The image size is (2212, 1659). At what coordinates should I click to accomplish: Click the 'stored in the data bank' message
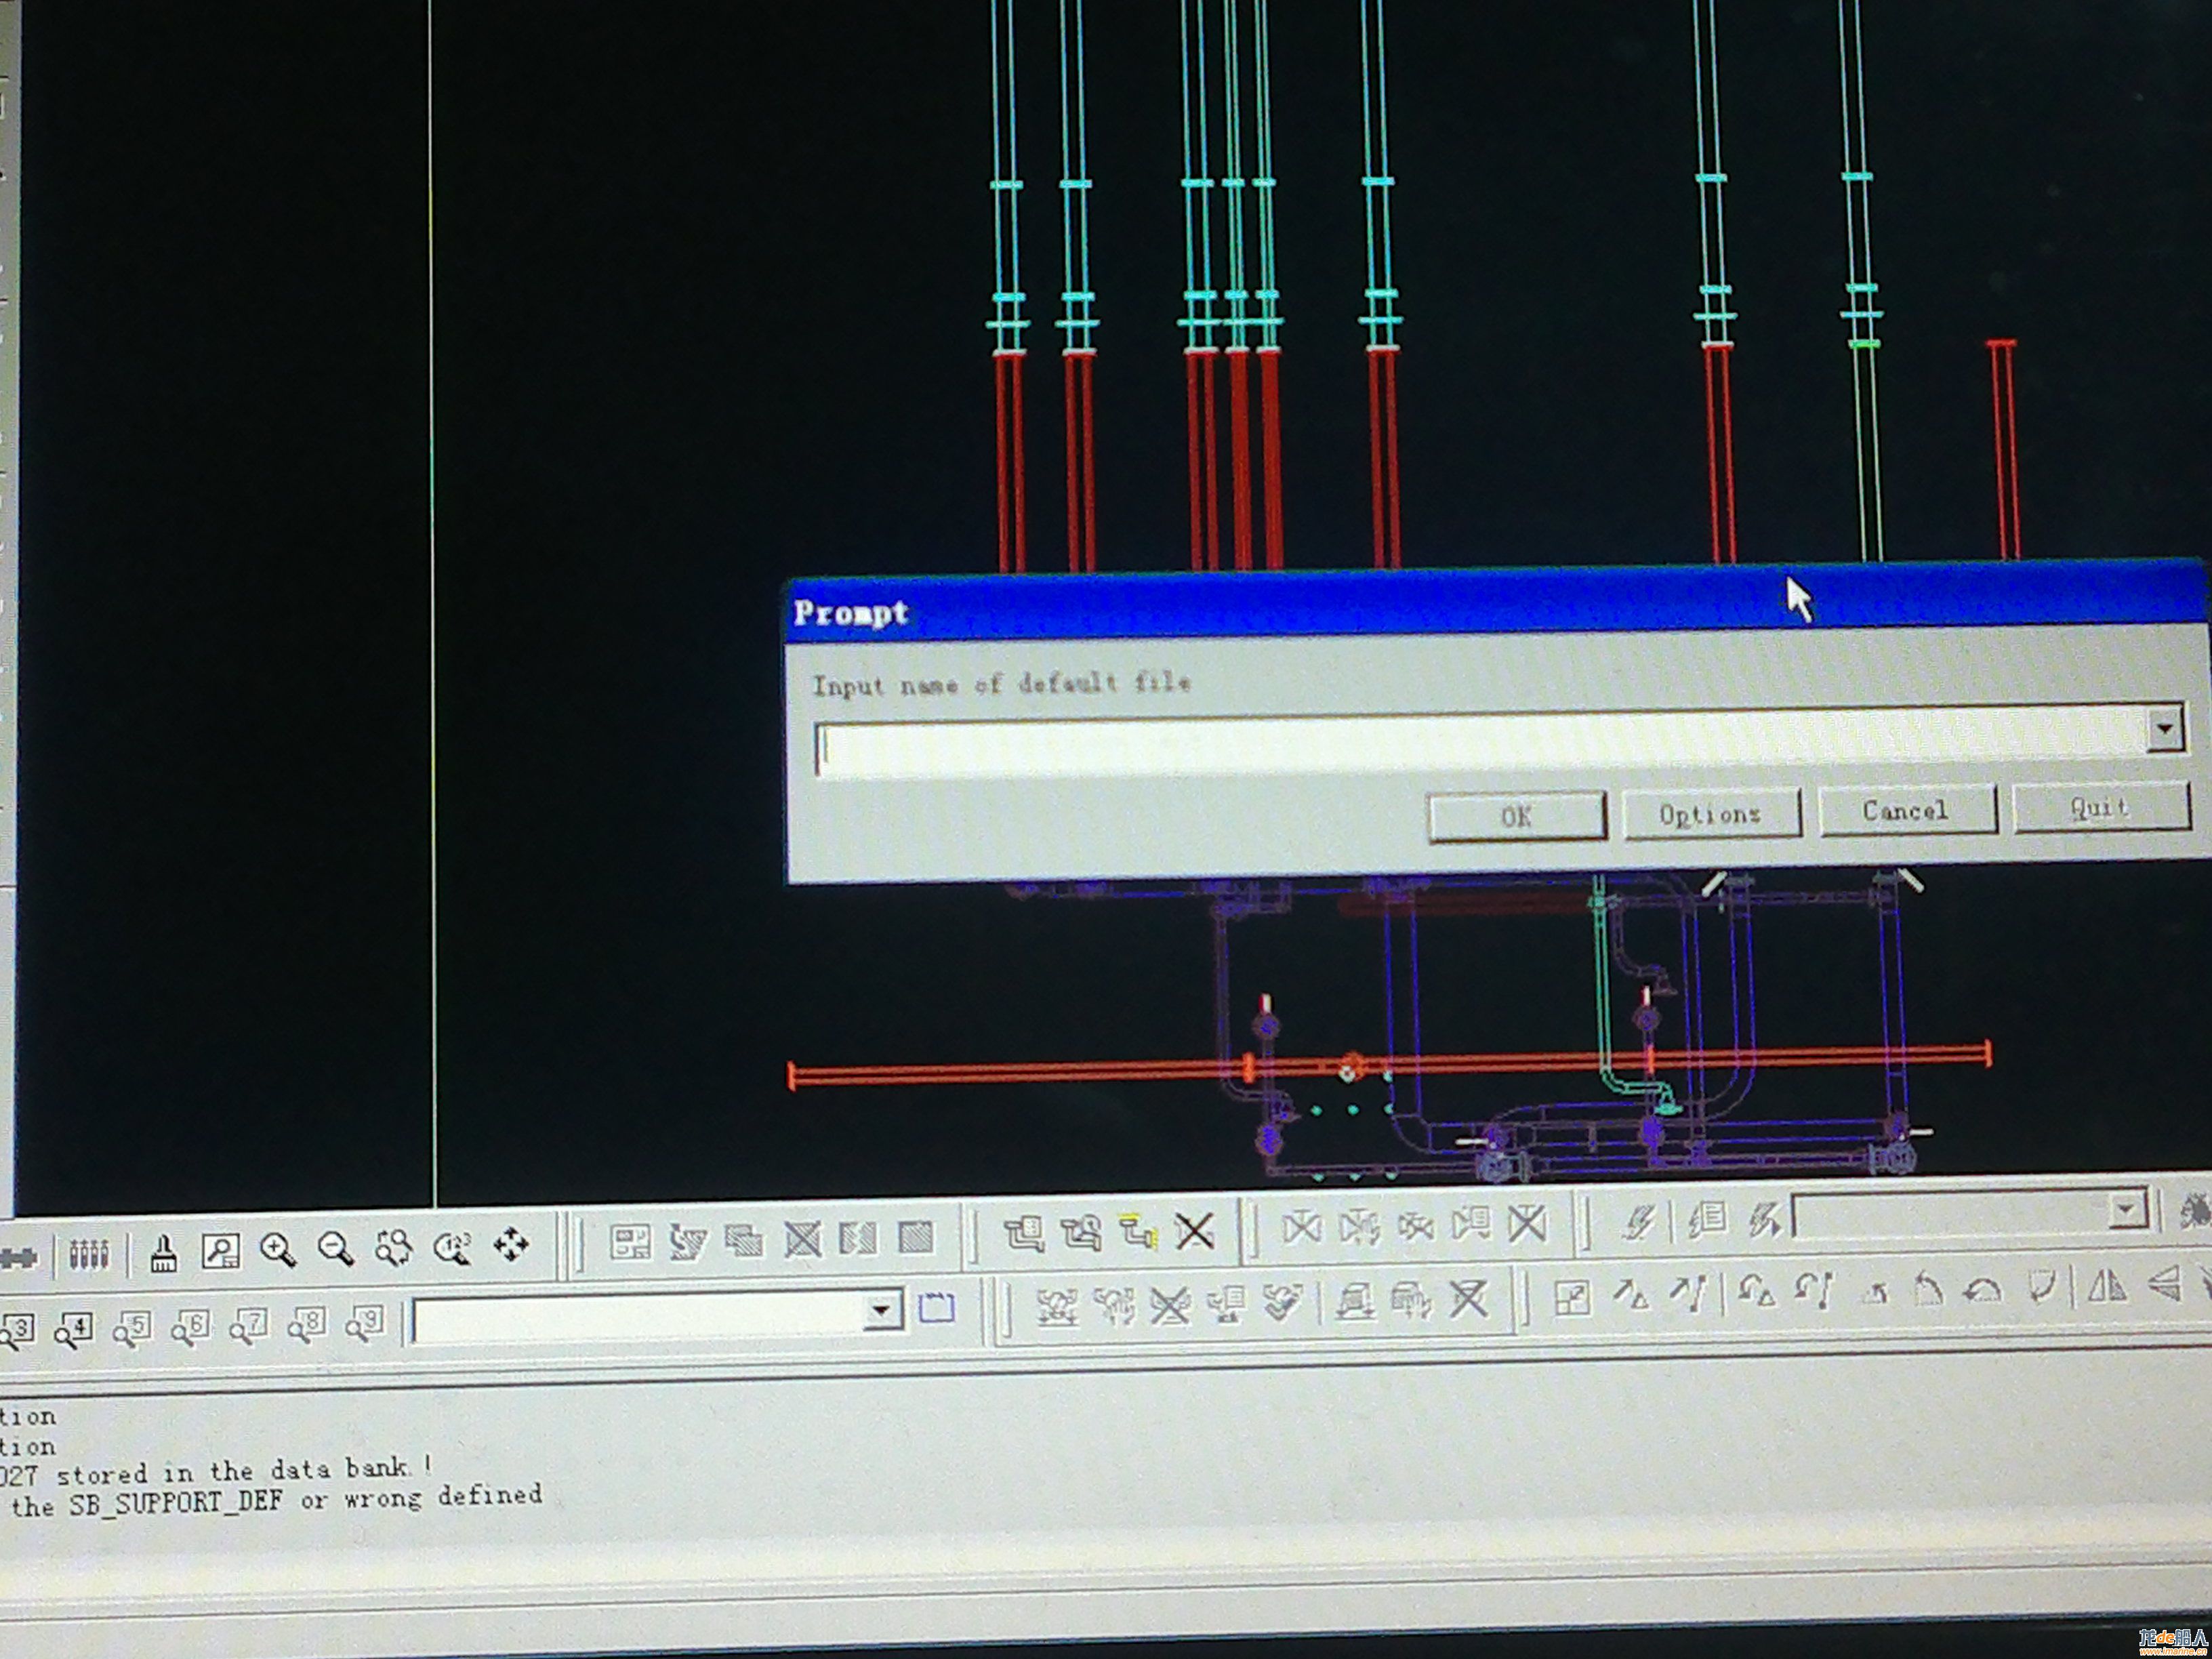(244, 1471)
